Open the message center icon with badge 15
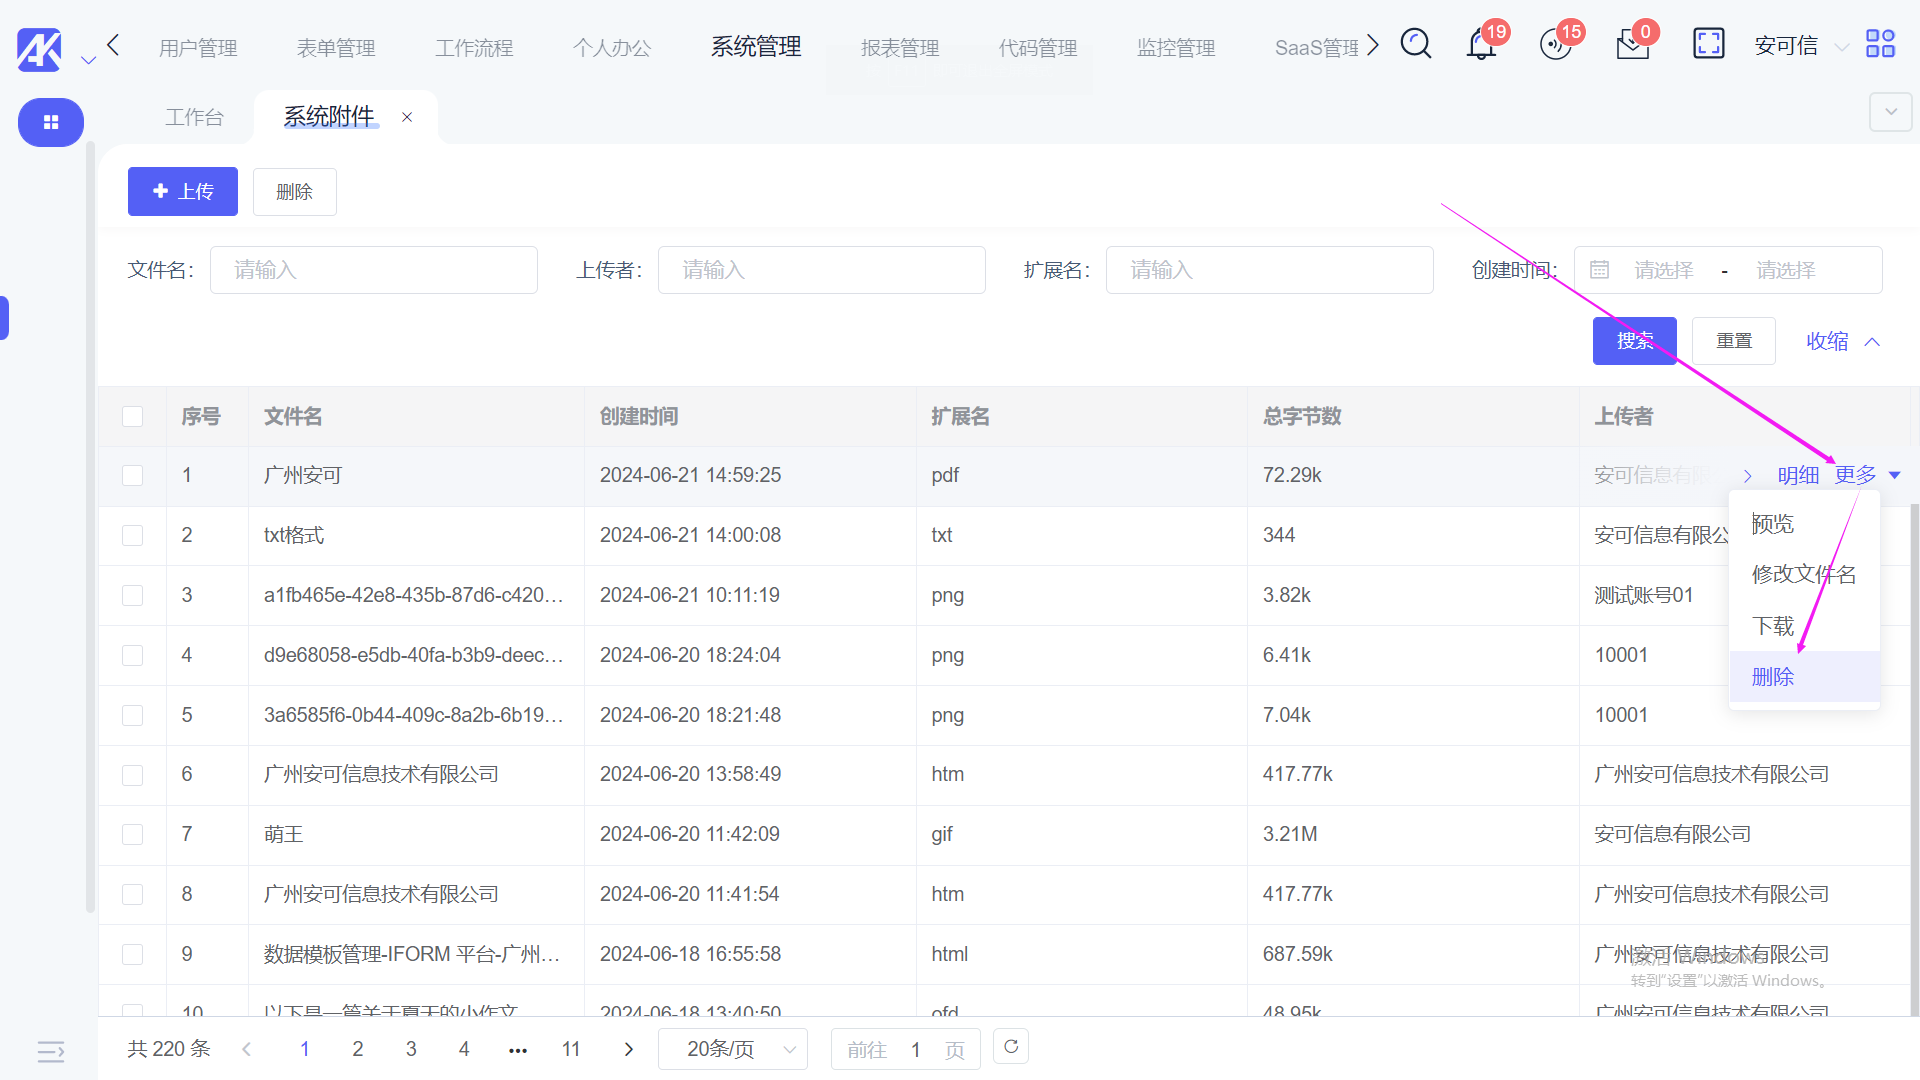The height and width of the screenshot is (1080, 1920). pyautogui.click(x=1555, y=46)
